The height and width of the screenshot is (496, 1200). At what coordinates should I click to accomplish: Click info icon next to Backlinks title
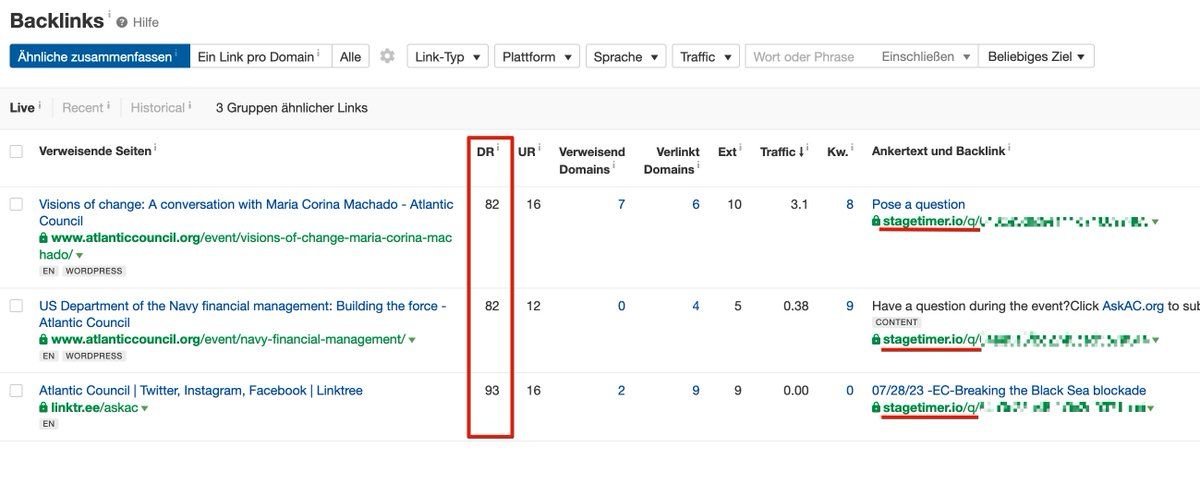click(109, 15)
